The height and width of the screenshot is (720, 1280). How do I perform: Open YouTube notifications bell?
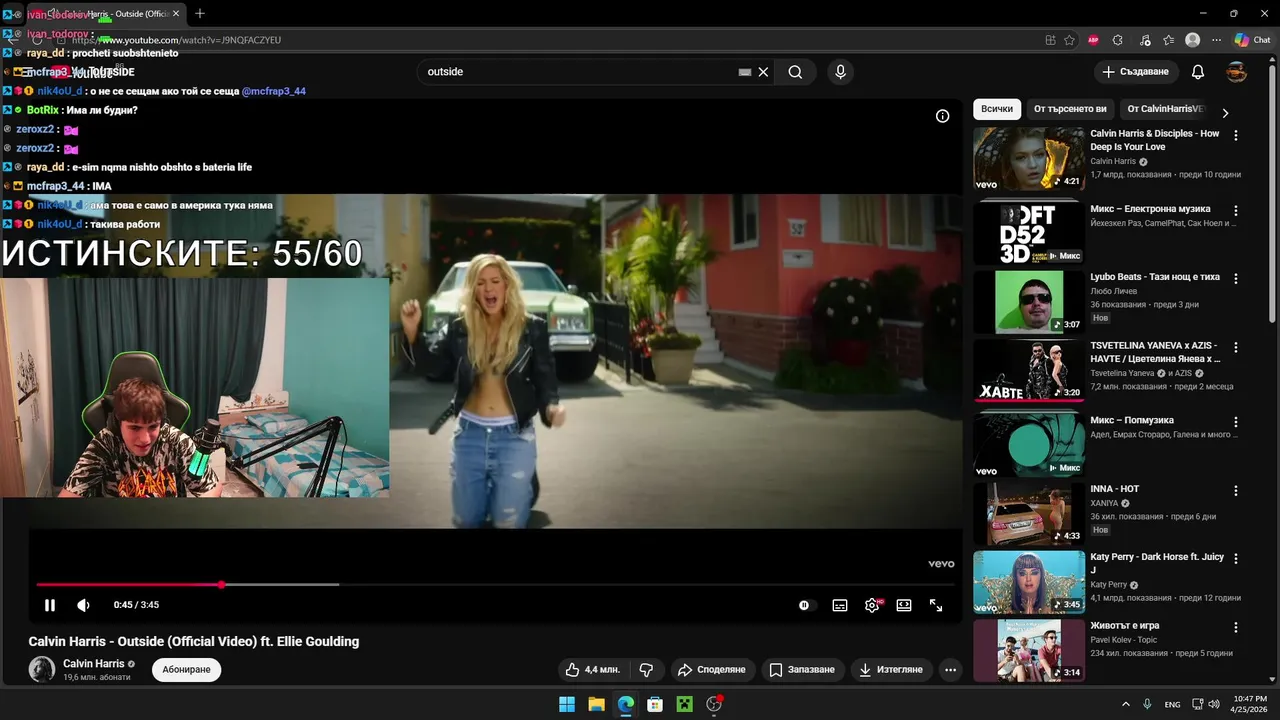(1198, 72)
